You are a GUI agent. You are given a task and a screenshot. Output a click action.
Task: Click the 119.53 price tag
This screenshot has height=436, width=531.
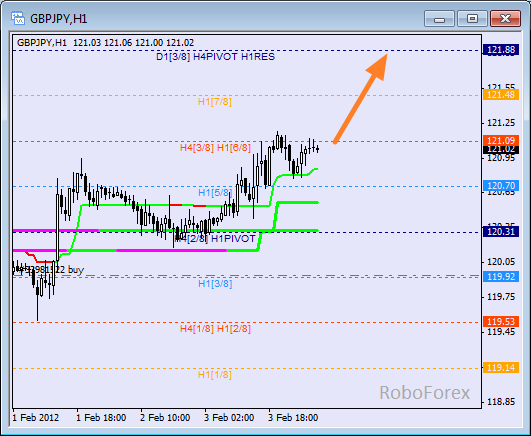[501, 321]
